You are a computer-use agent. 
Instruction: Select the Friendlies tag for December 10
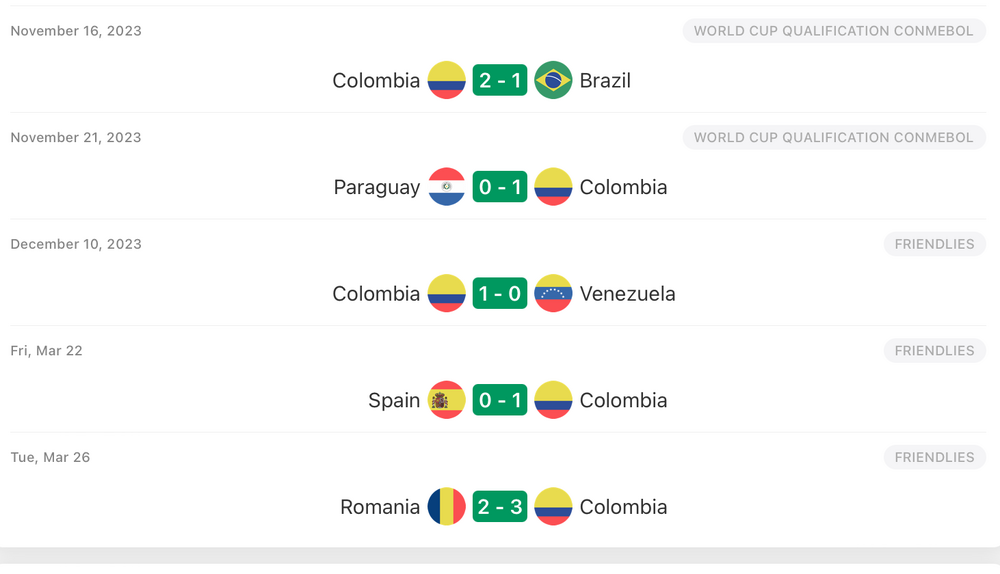pyautogui.click(x=934, y=244)
